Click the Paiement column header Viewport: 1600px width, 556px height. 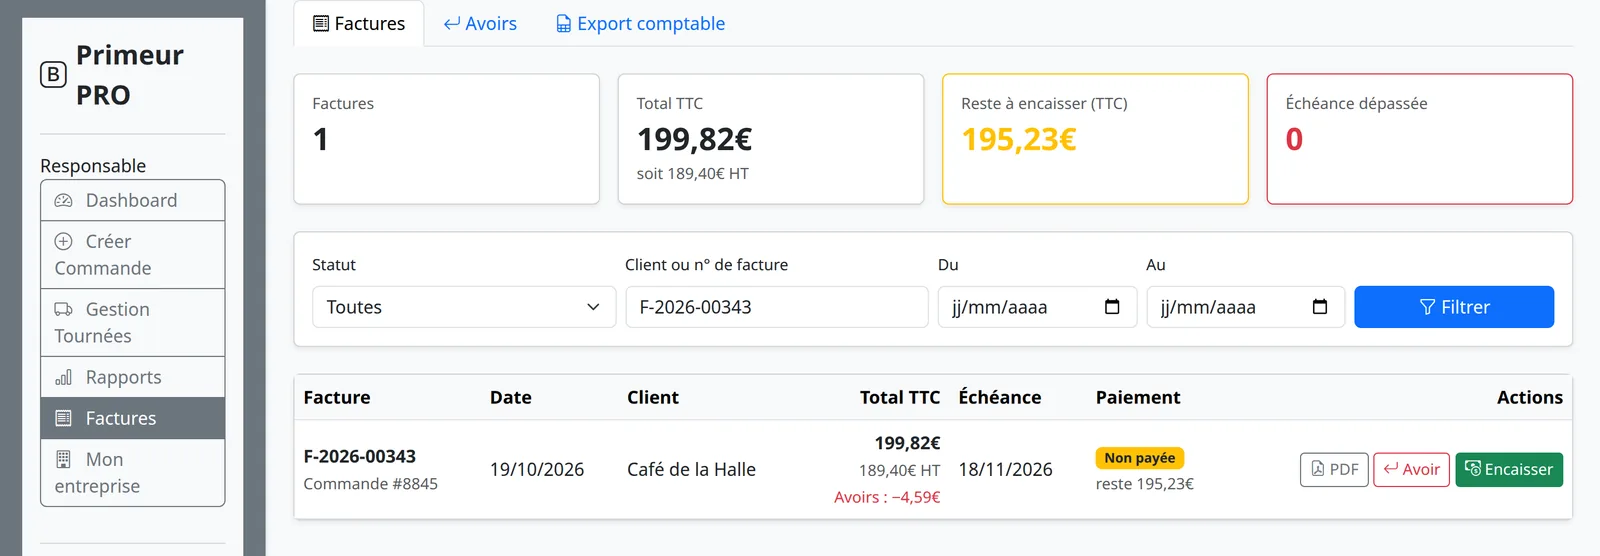[1138, 397]
